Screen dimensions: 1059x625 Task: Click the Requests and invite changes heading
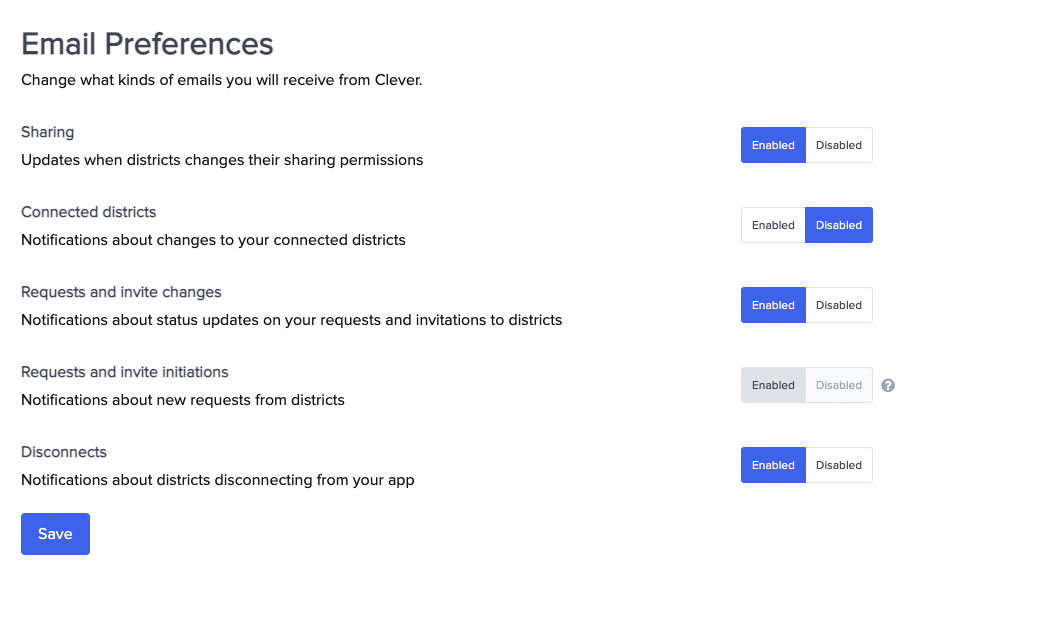pos(120,292)
